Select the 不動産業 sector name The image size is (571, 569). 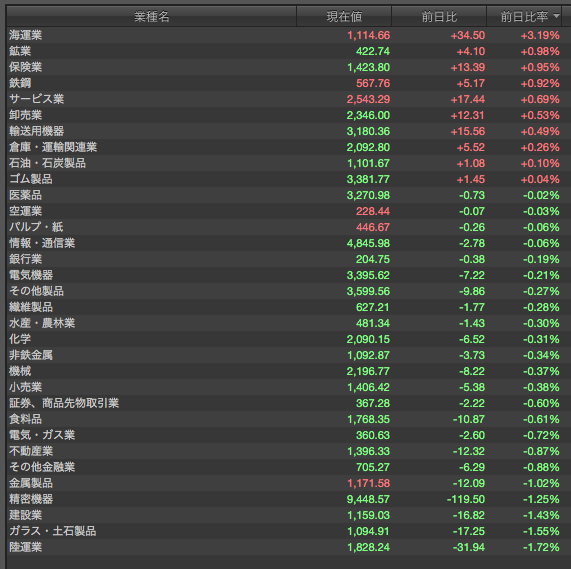[31, 451]
